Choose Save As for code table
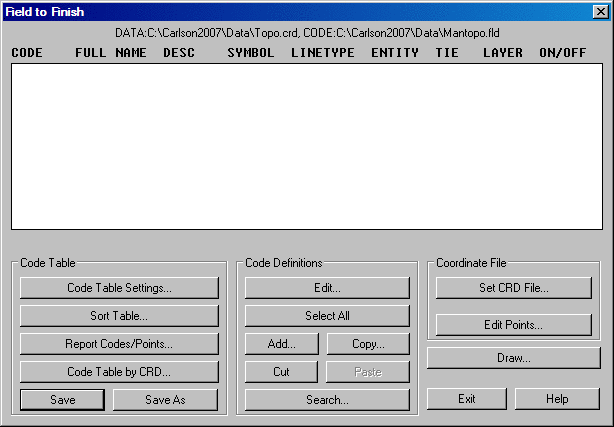The height and width of the screenshot is (427, 614). point(165,400)
